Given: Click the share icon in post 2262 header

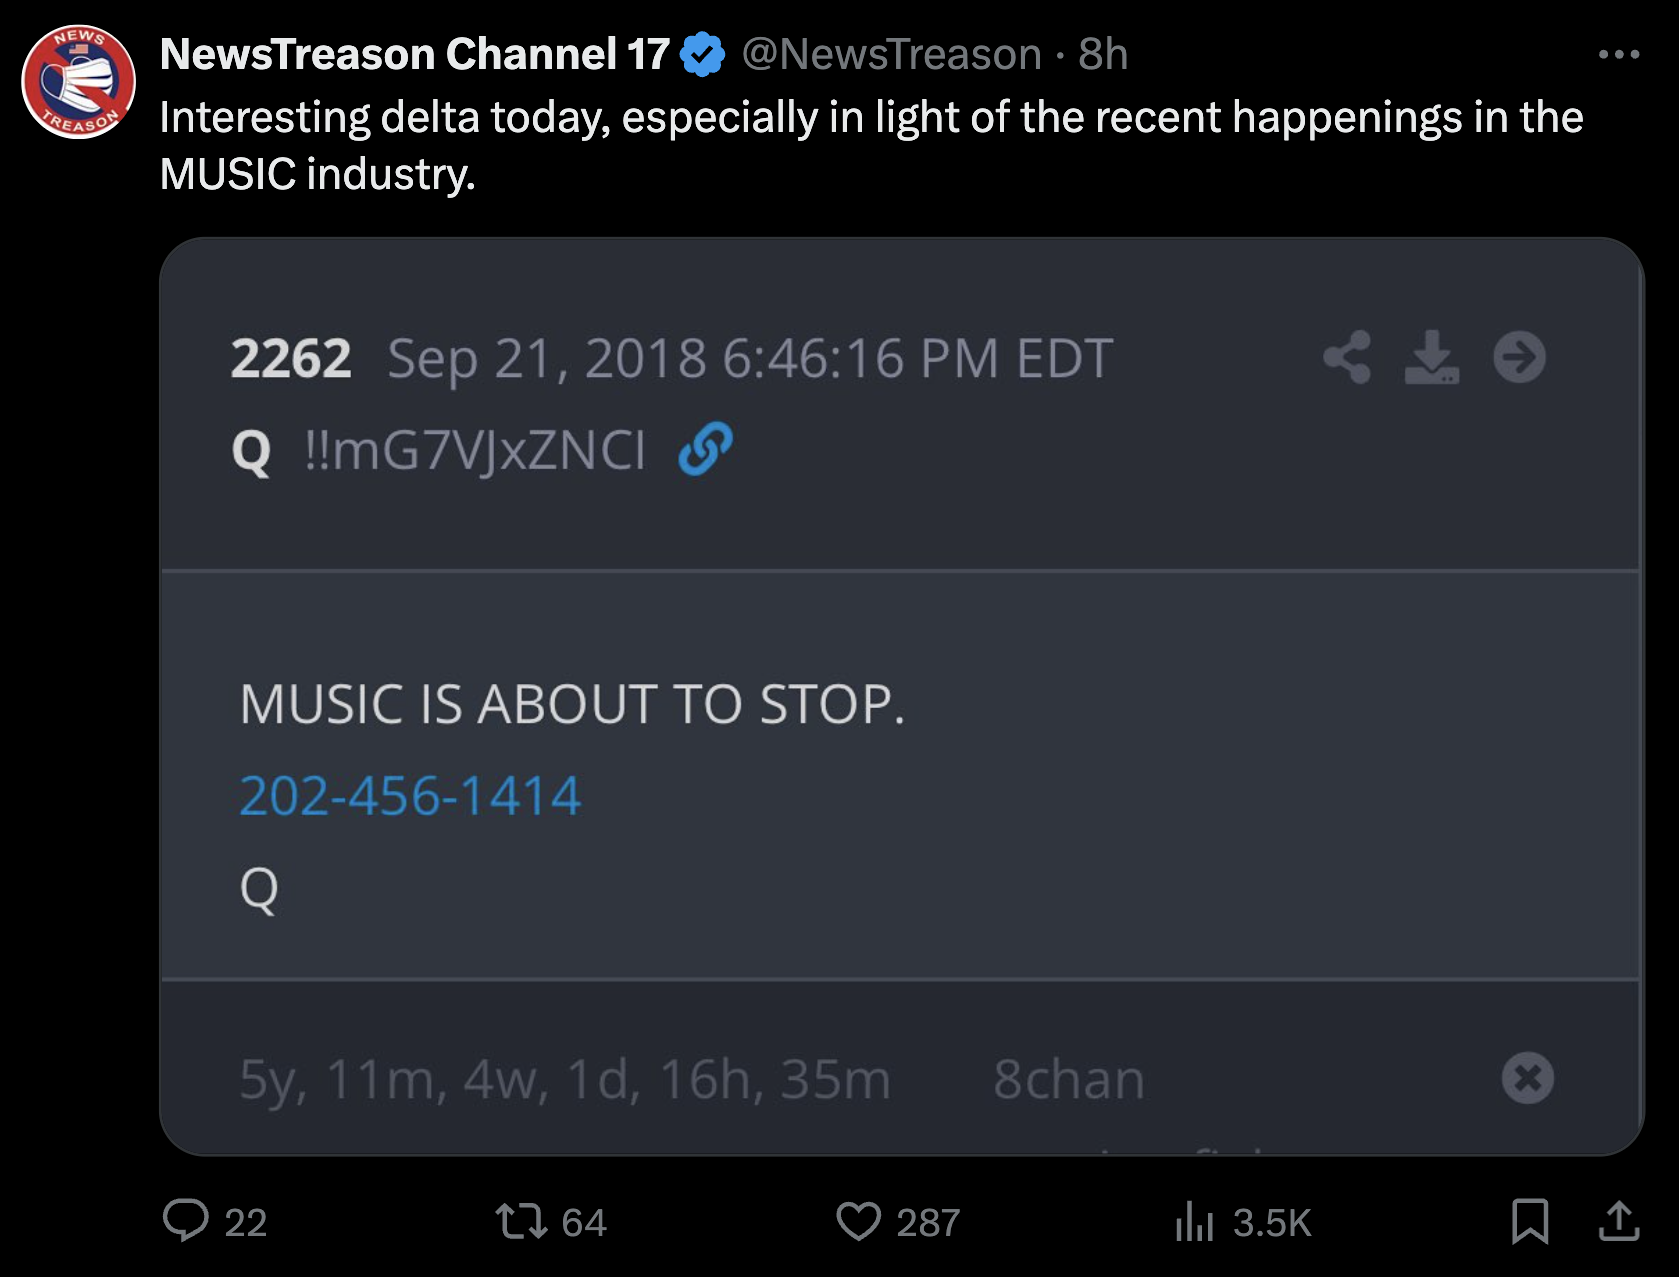Looking at the screenshot, I should (1347, 357).
